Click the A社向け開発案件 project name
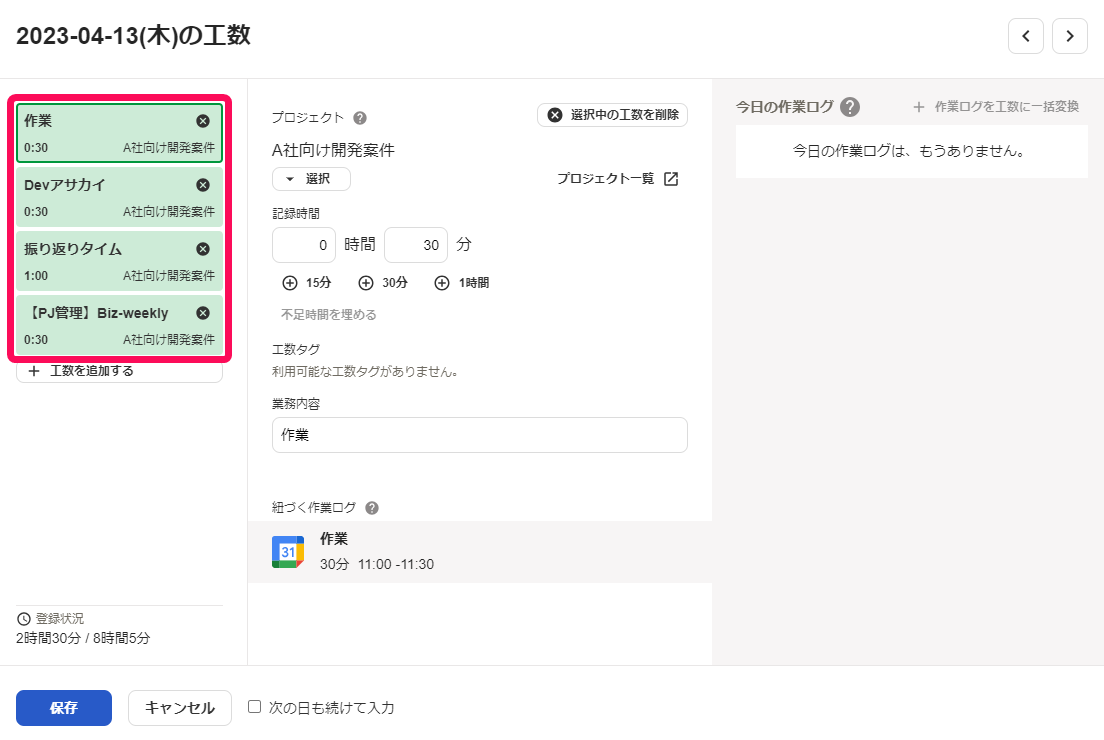 pos(333,150)
